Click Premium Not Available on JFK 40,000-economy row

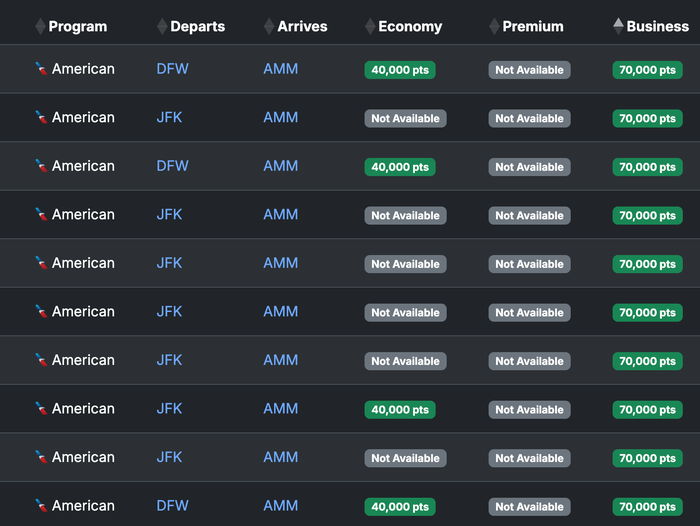pyautogui.click(x=529, y=409)
